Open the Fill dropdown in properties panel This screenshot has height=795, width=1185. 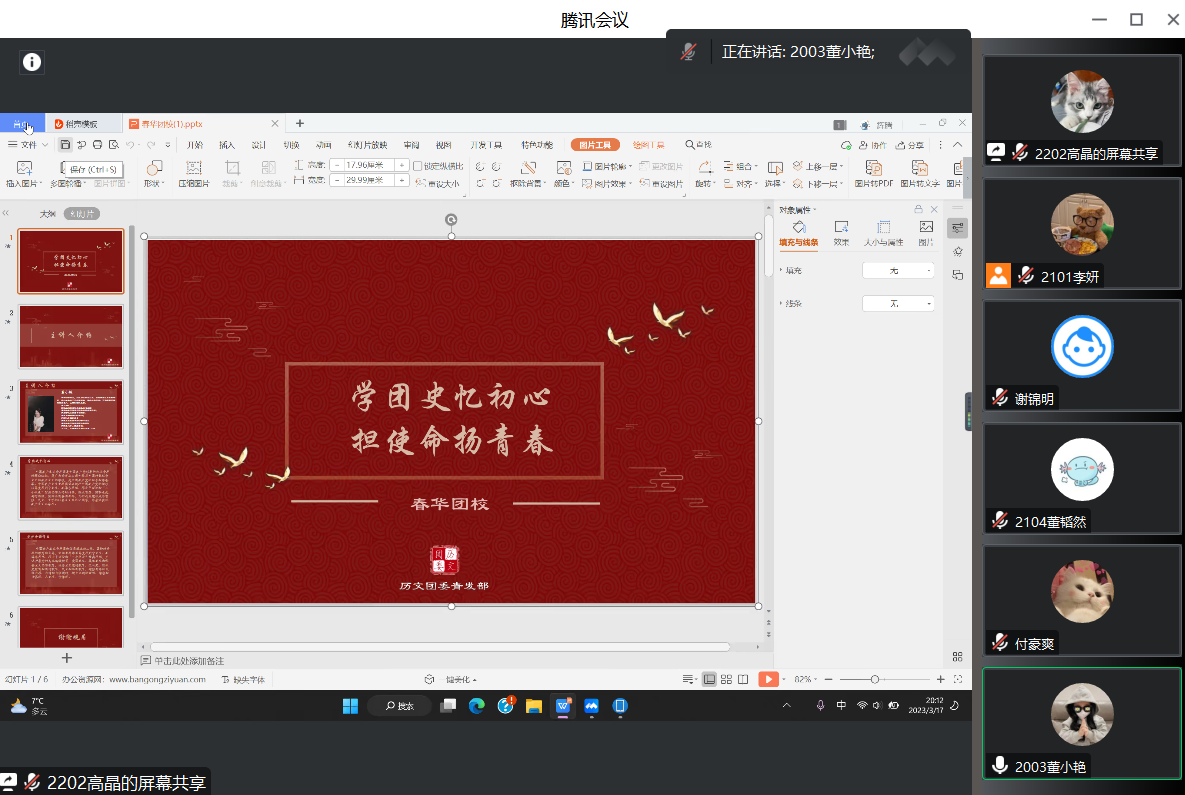pyautogui.click(x=898, y=271)
